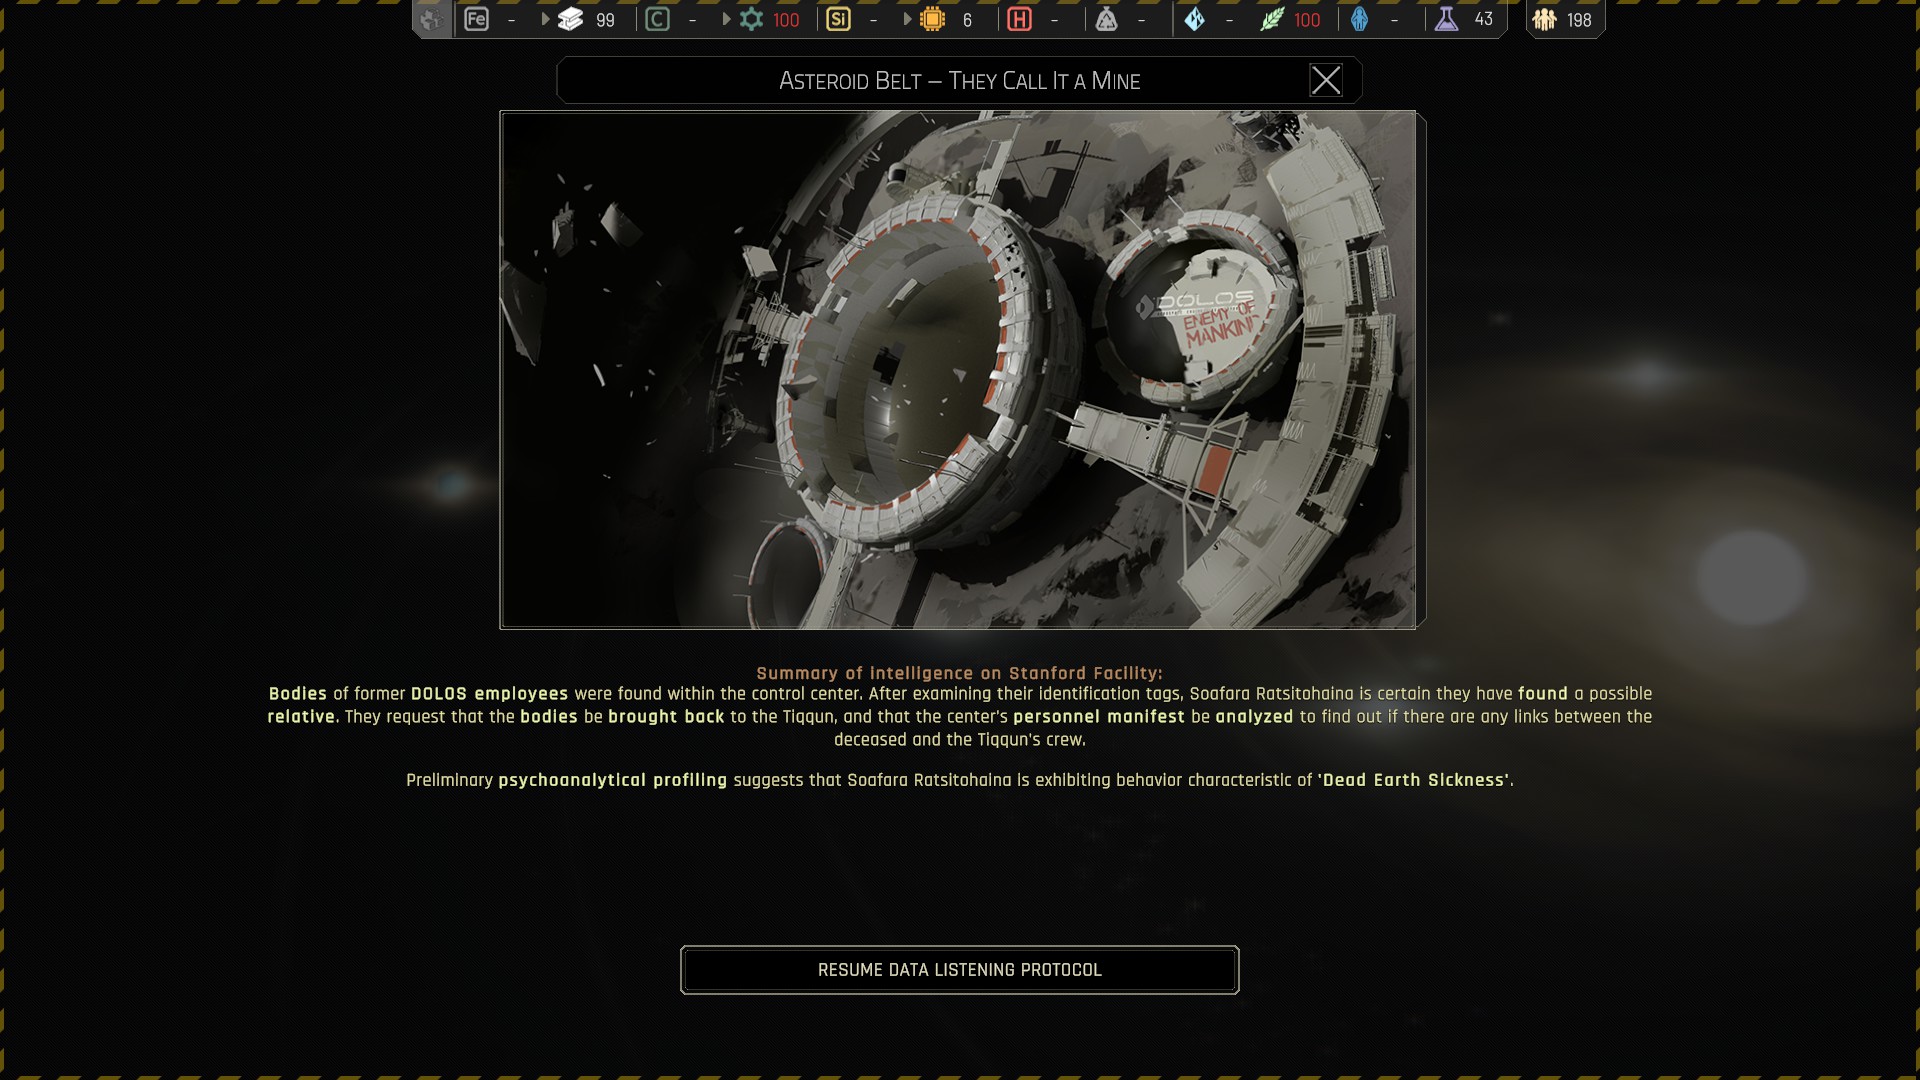Click the crew population icon
Viewport: 1920px width, 1080px height.
click(1544, 19)
